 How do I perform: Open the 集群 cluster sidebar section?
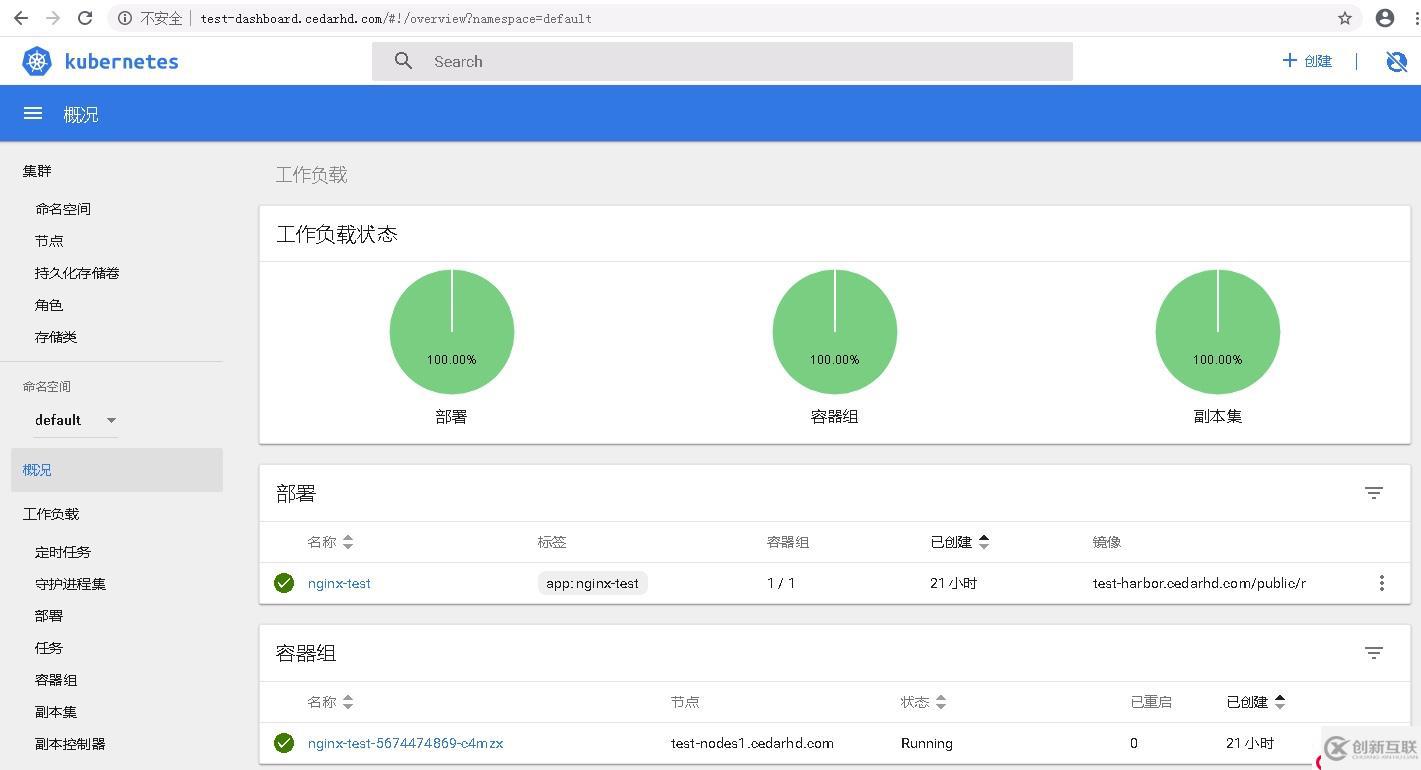(x=37, y=171)
